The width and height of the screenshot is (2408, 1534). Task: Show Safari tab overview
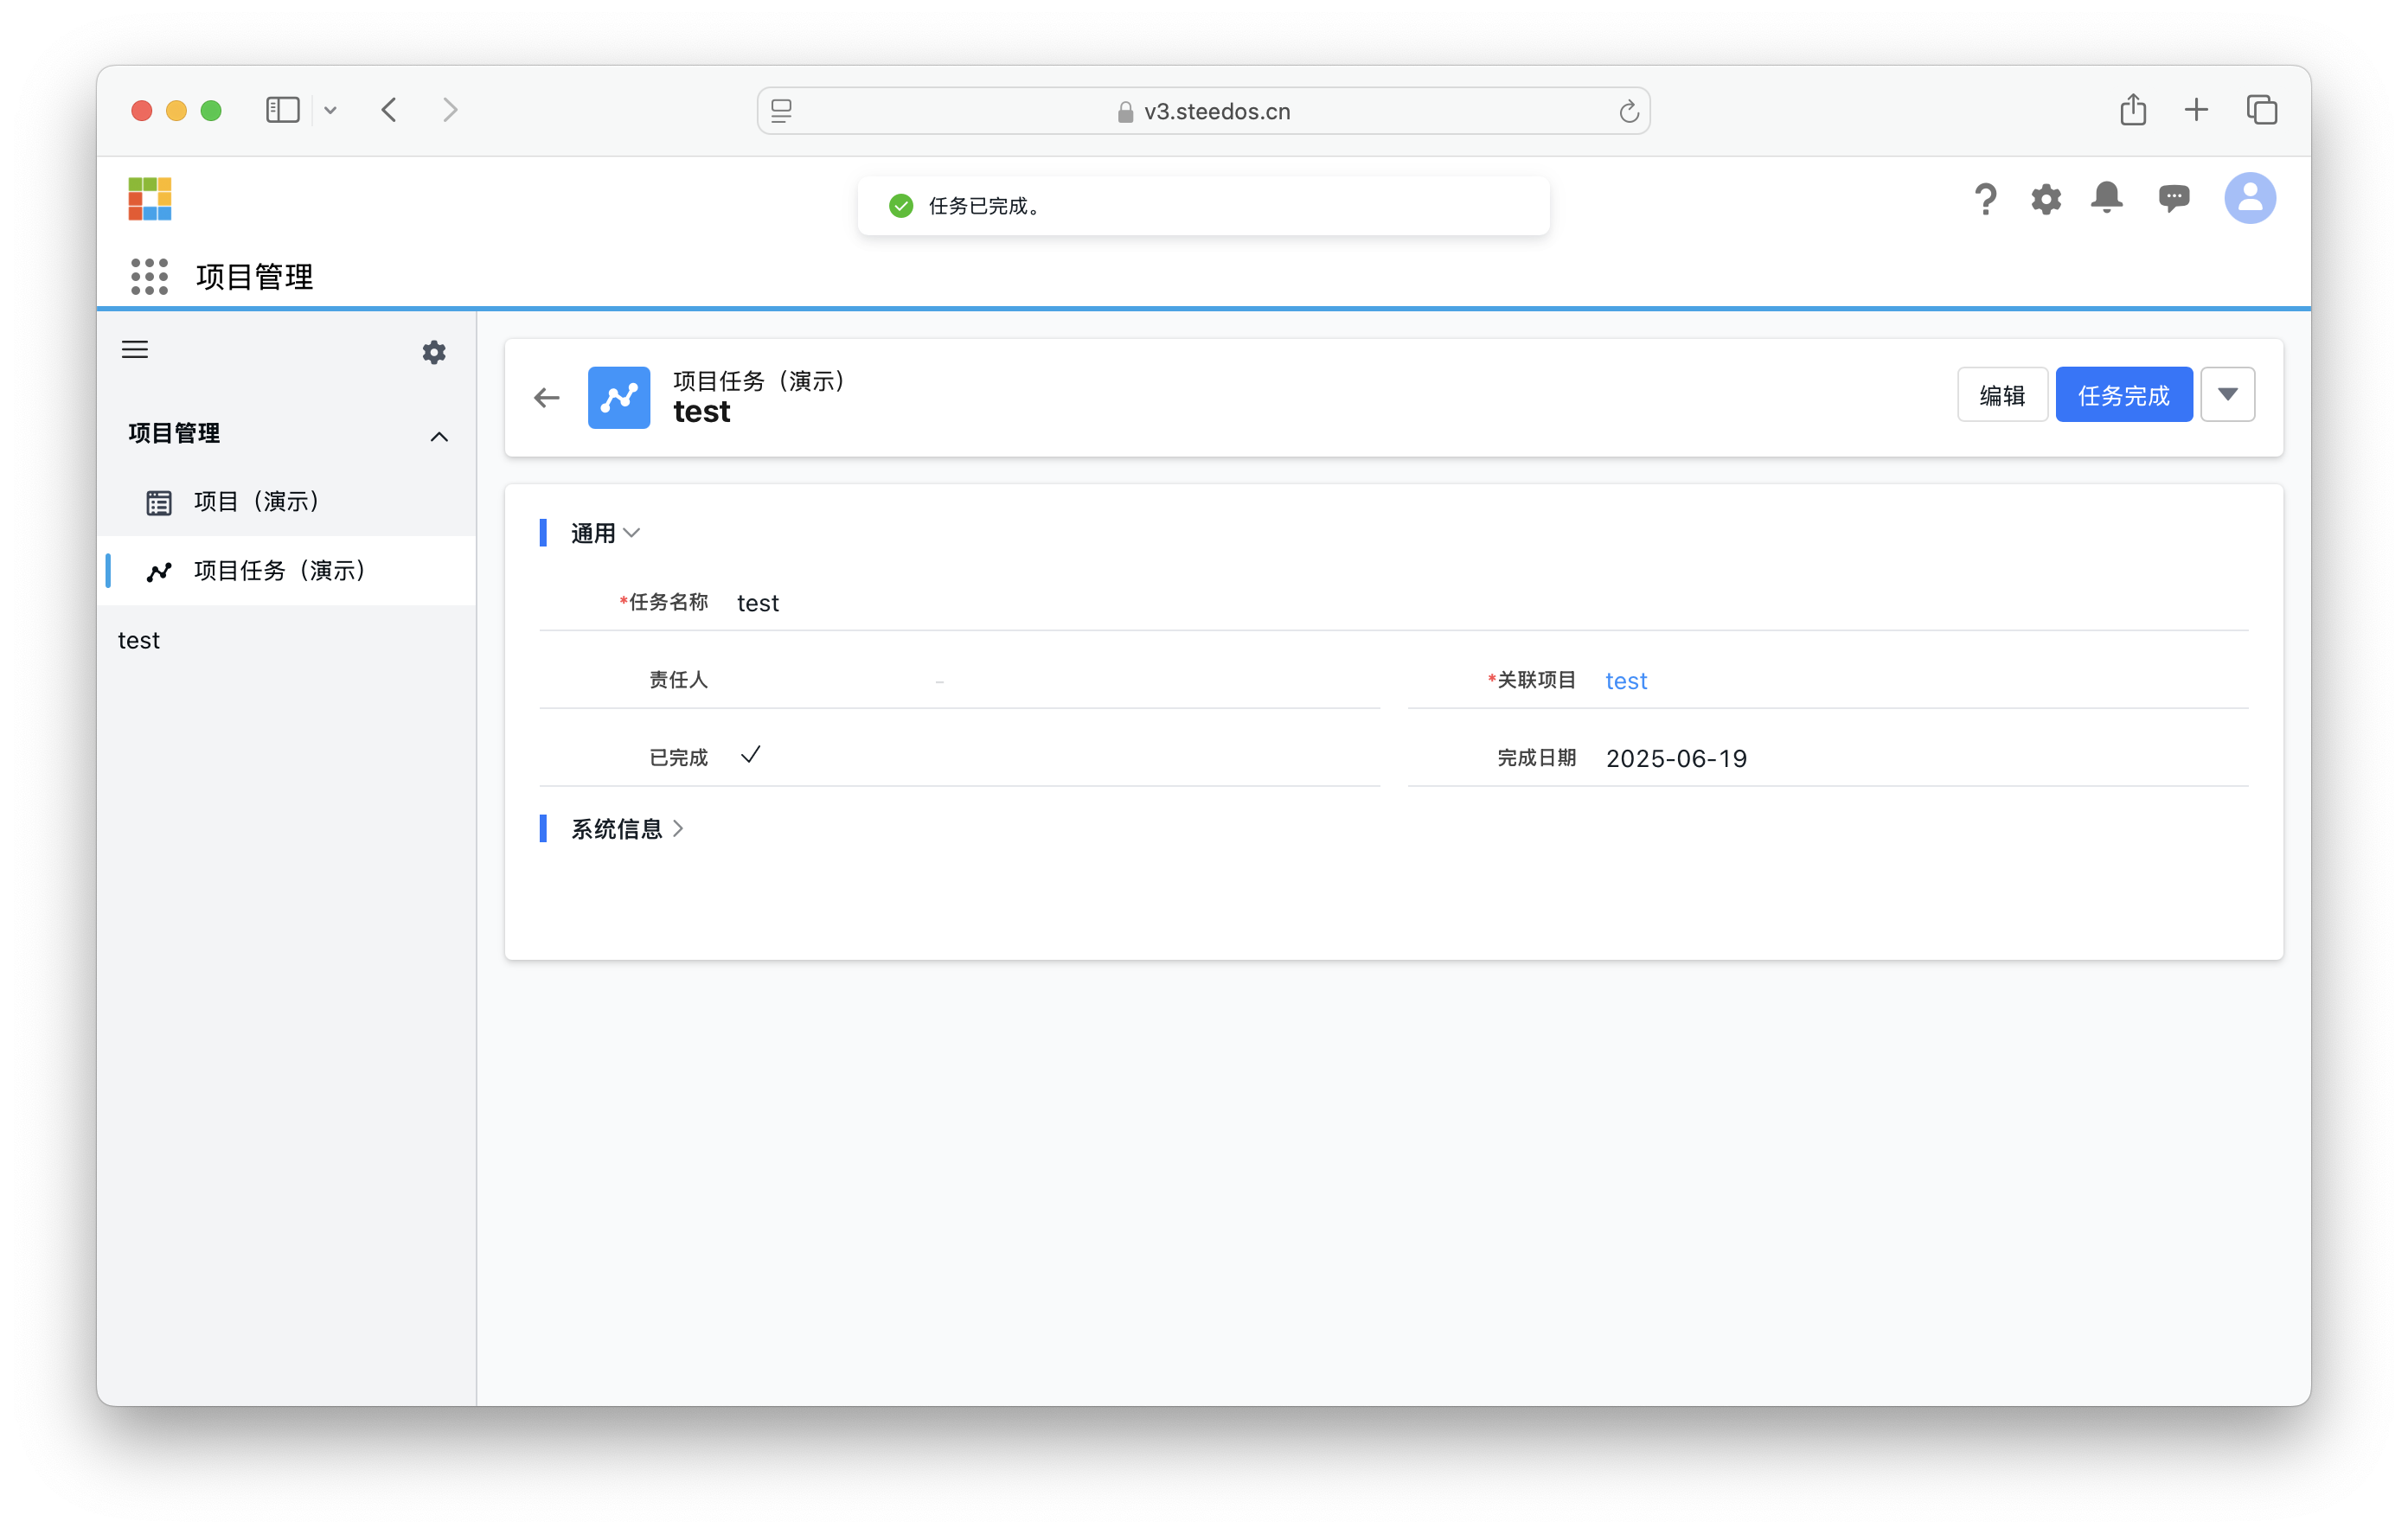tap(2262, 109)
